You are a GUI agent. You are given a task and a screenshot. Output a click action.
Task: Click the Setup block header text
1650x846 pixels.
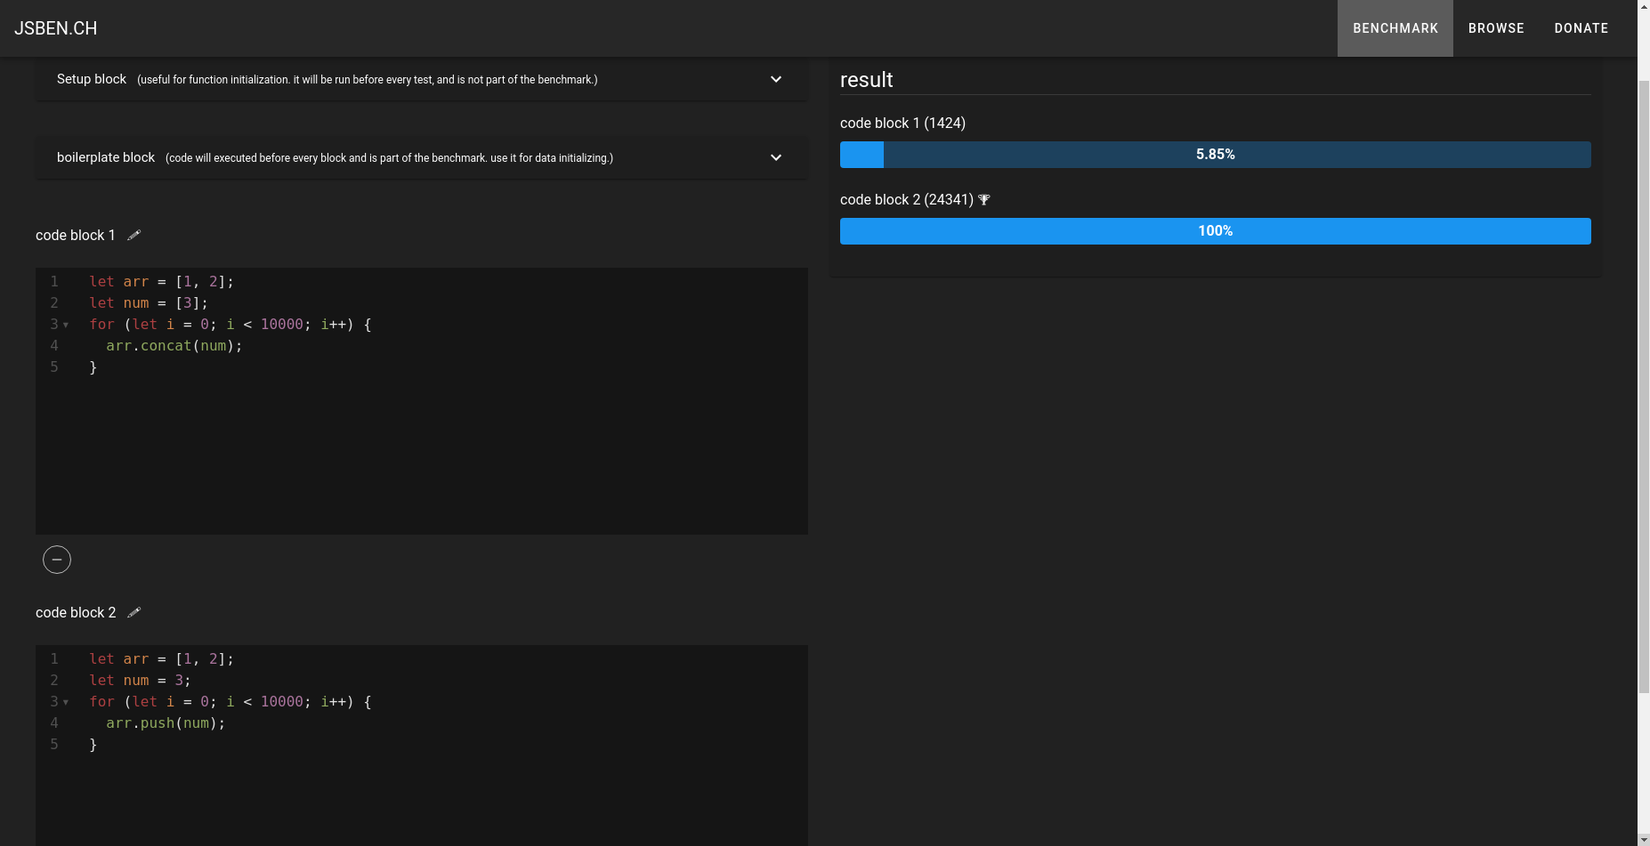[x=91, y=79]
